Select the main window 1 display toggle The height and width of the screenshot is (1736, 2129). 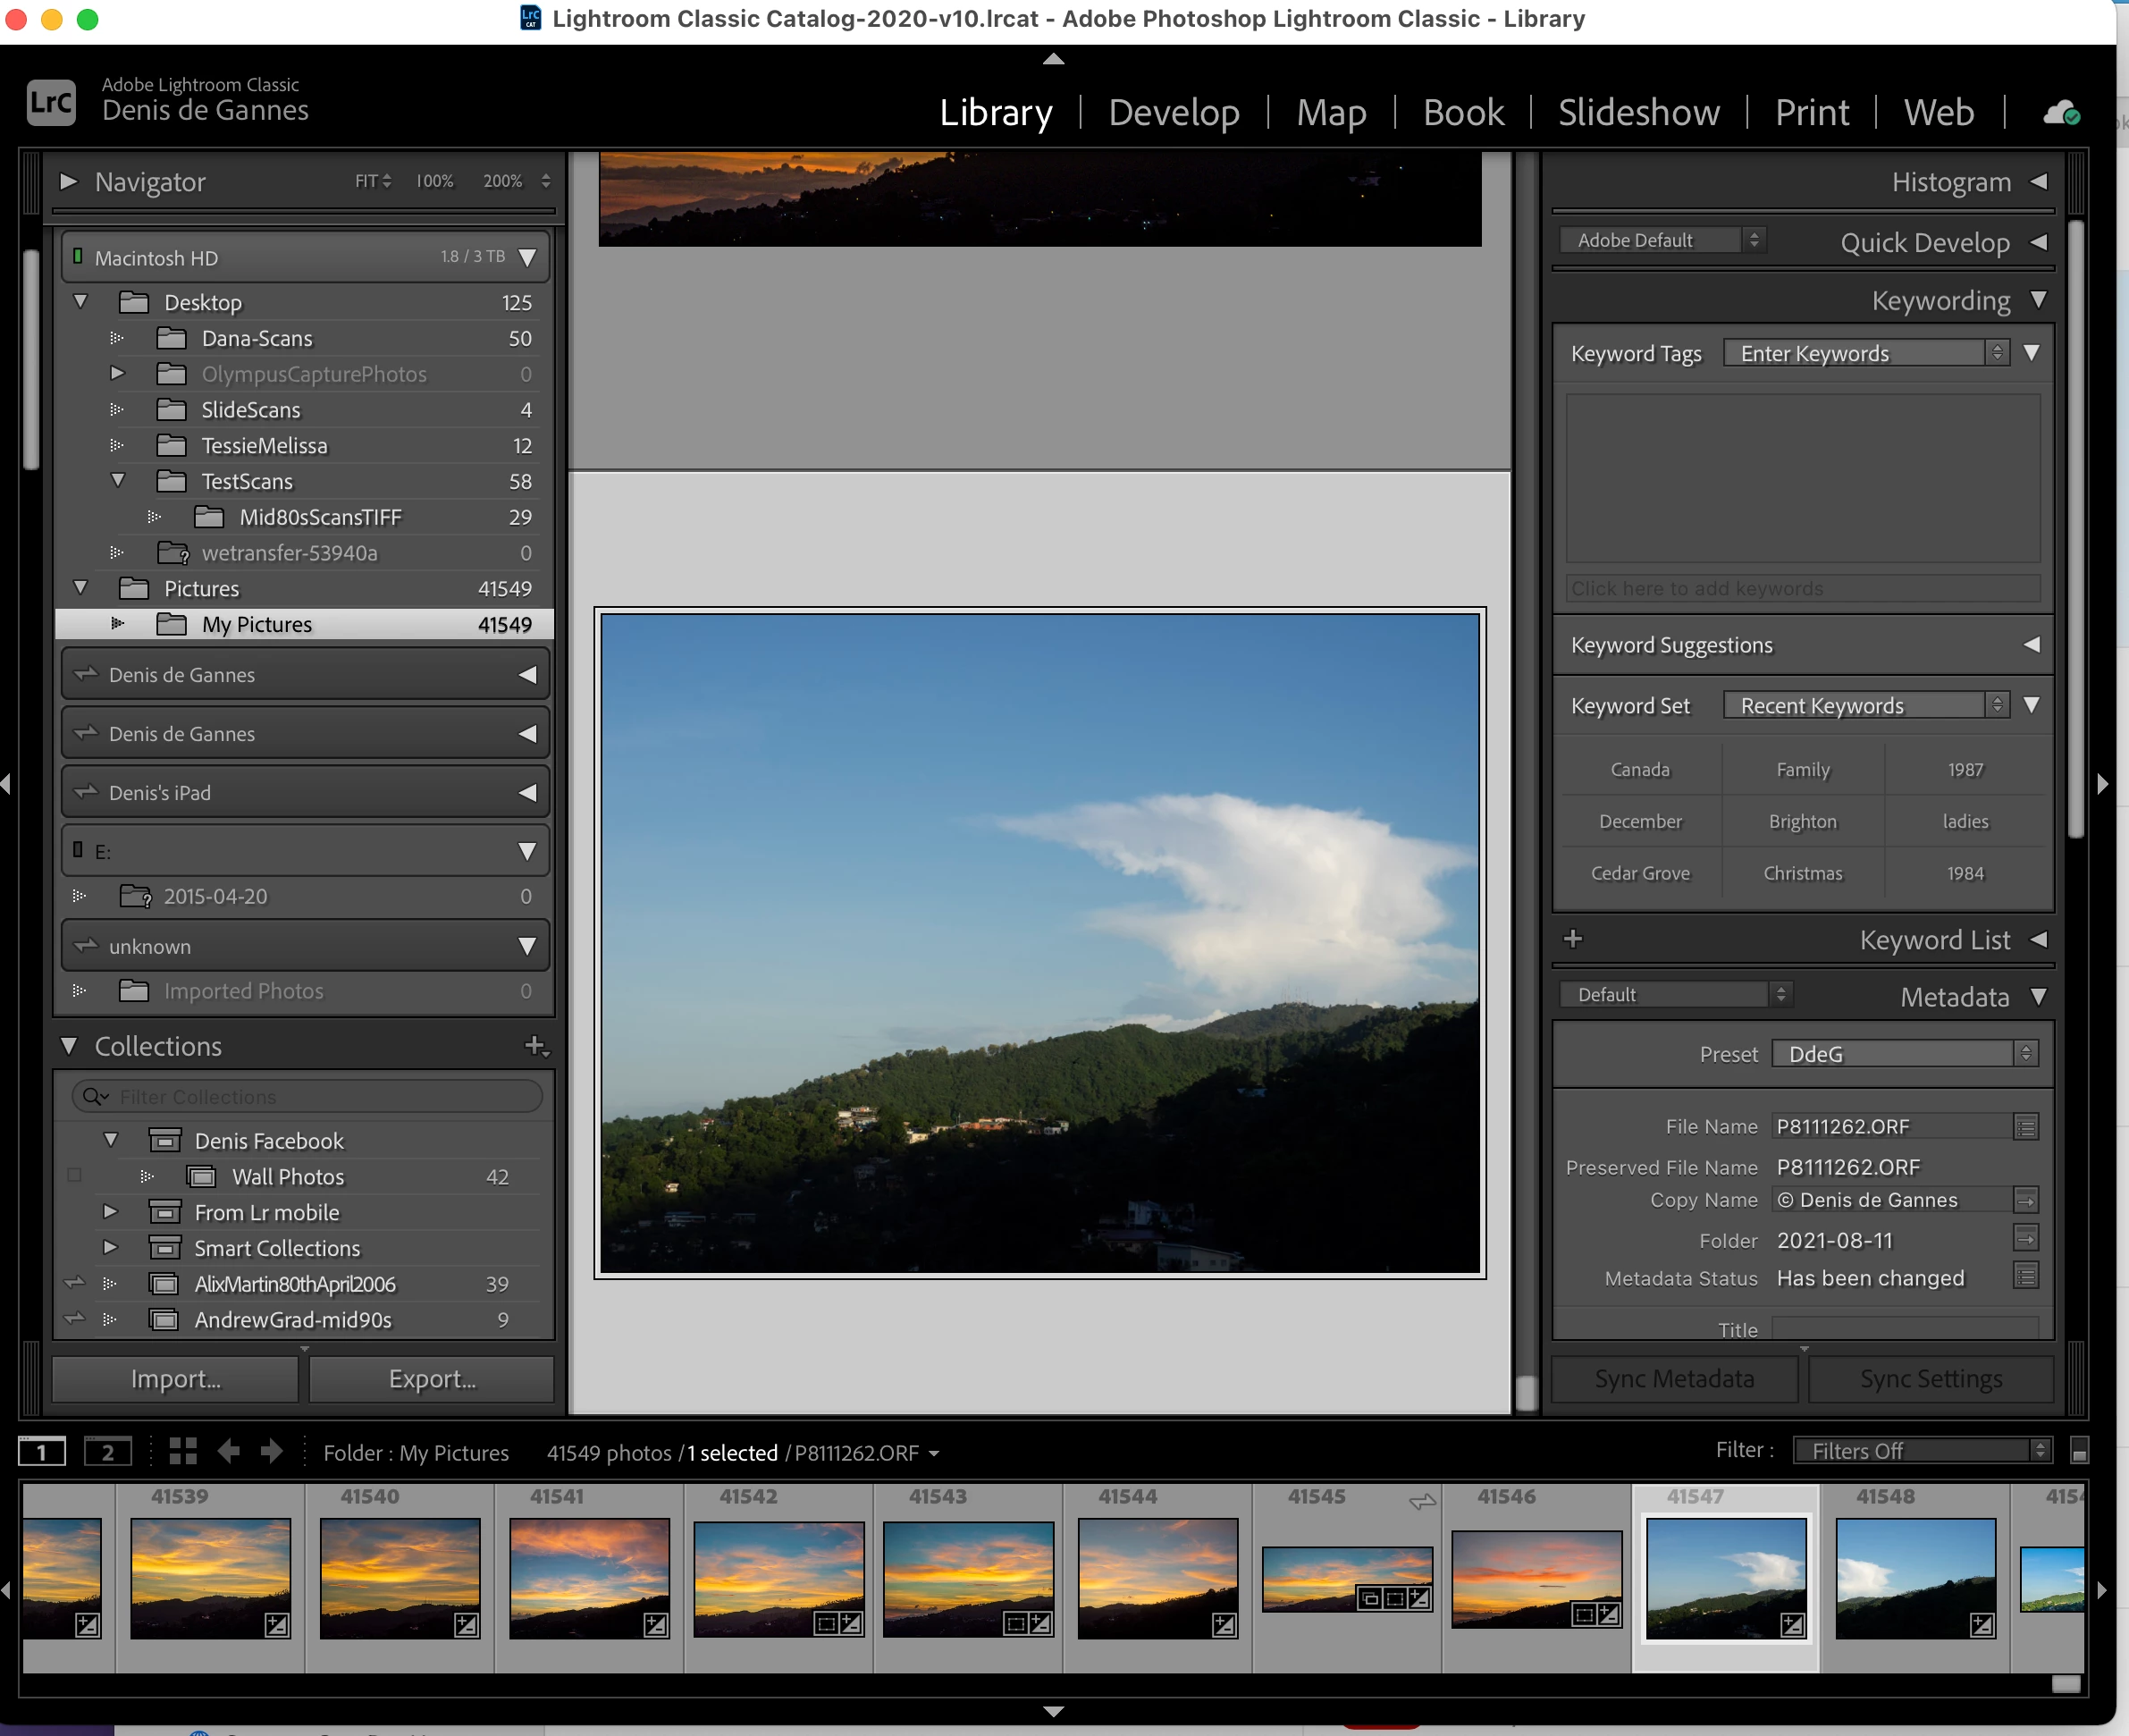click(42, 1452)
